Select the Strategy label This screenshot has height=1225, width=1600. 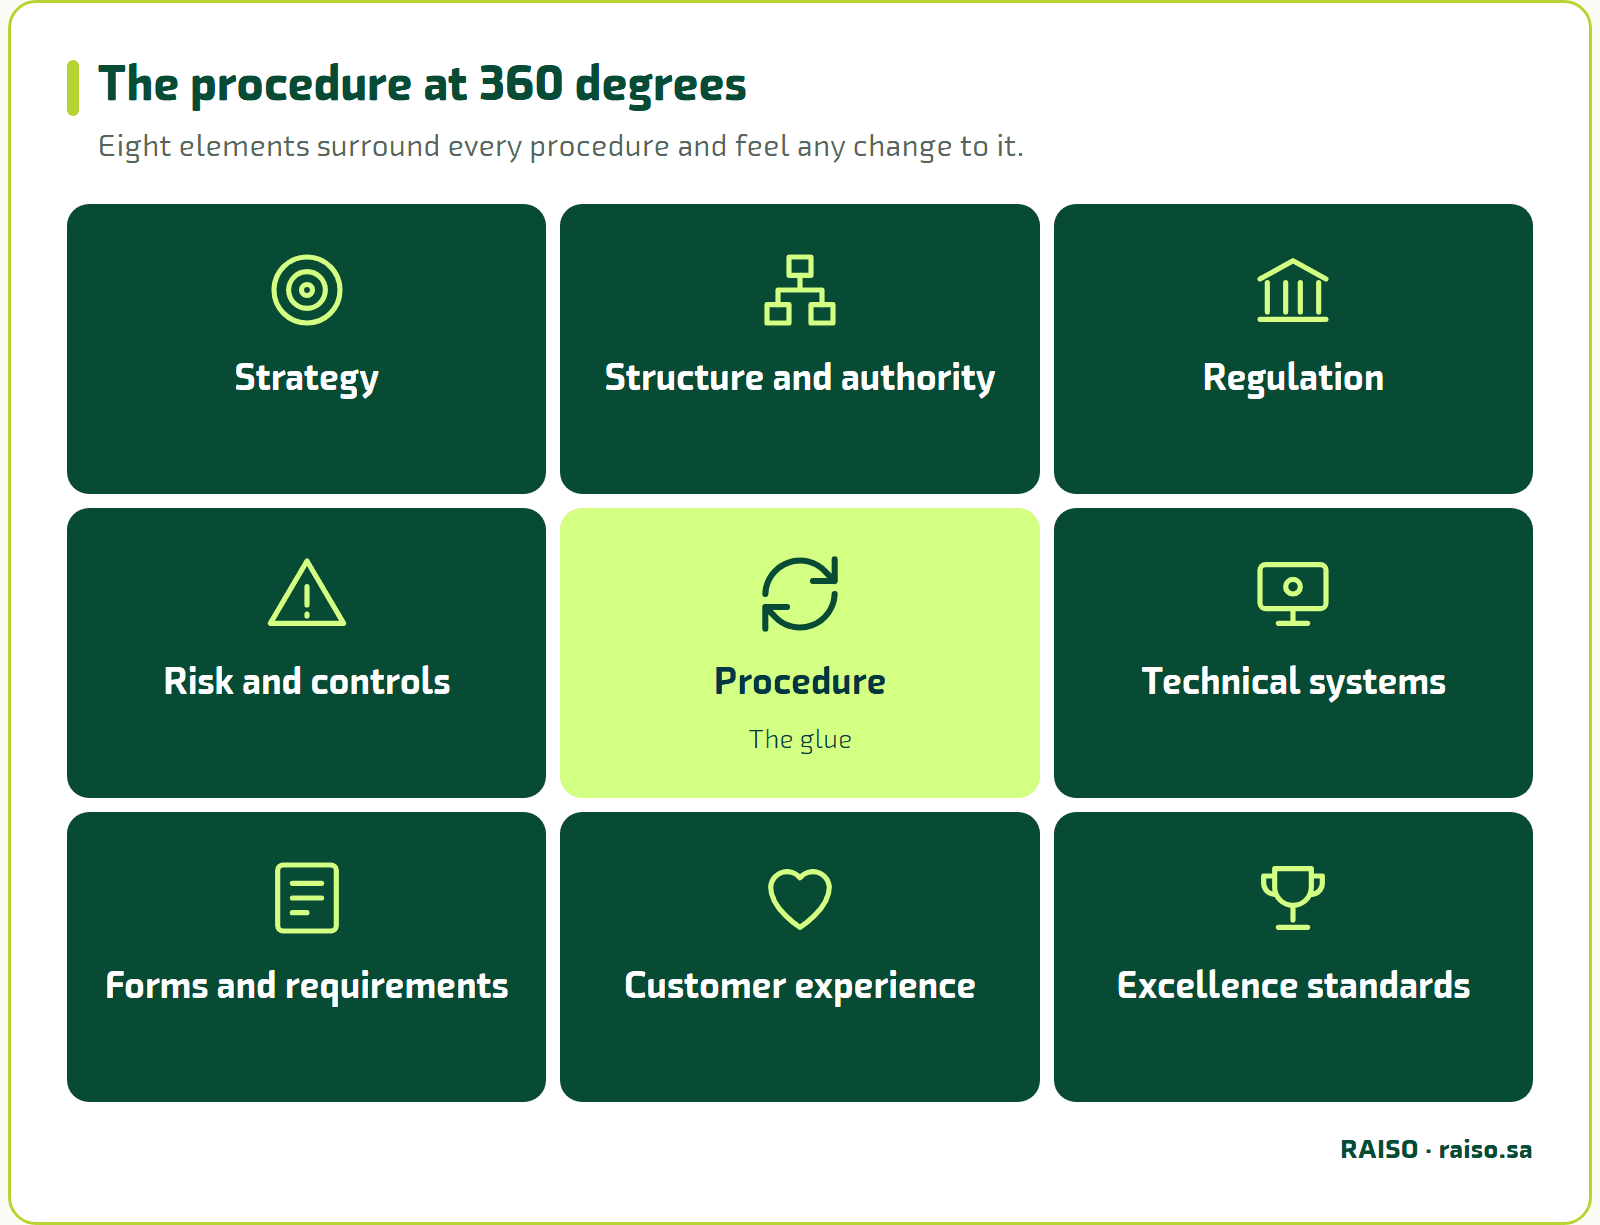click(307, 378)
